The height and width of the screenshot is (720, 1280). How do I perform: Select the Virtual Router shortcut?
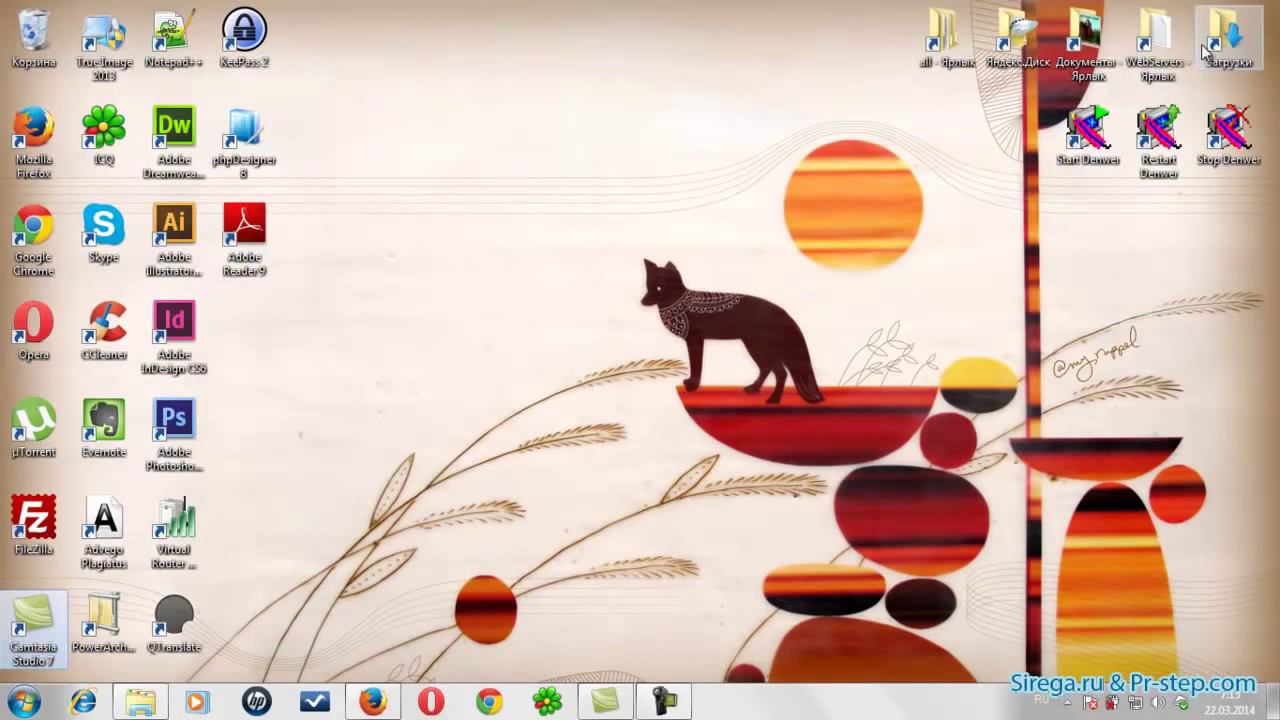[x=174, y=533]
